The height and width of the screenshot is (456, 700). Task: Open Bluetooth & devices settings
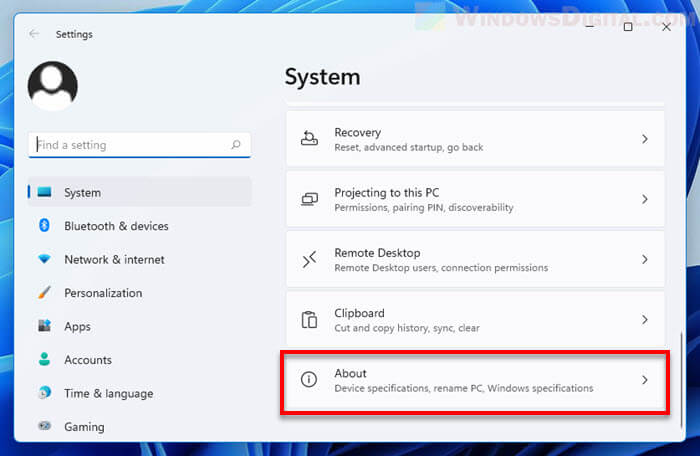point(140,226)
